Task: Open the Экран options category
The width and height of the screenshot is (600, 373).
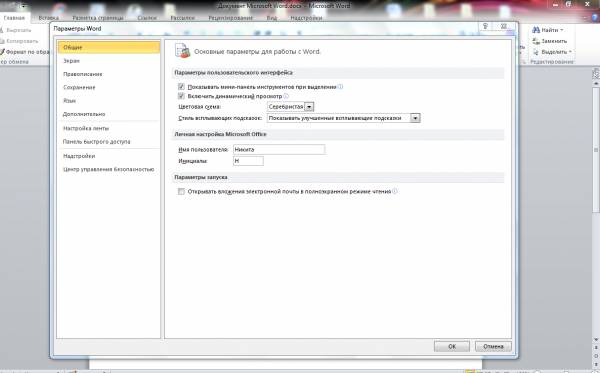Action: coord(109,61)
